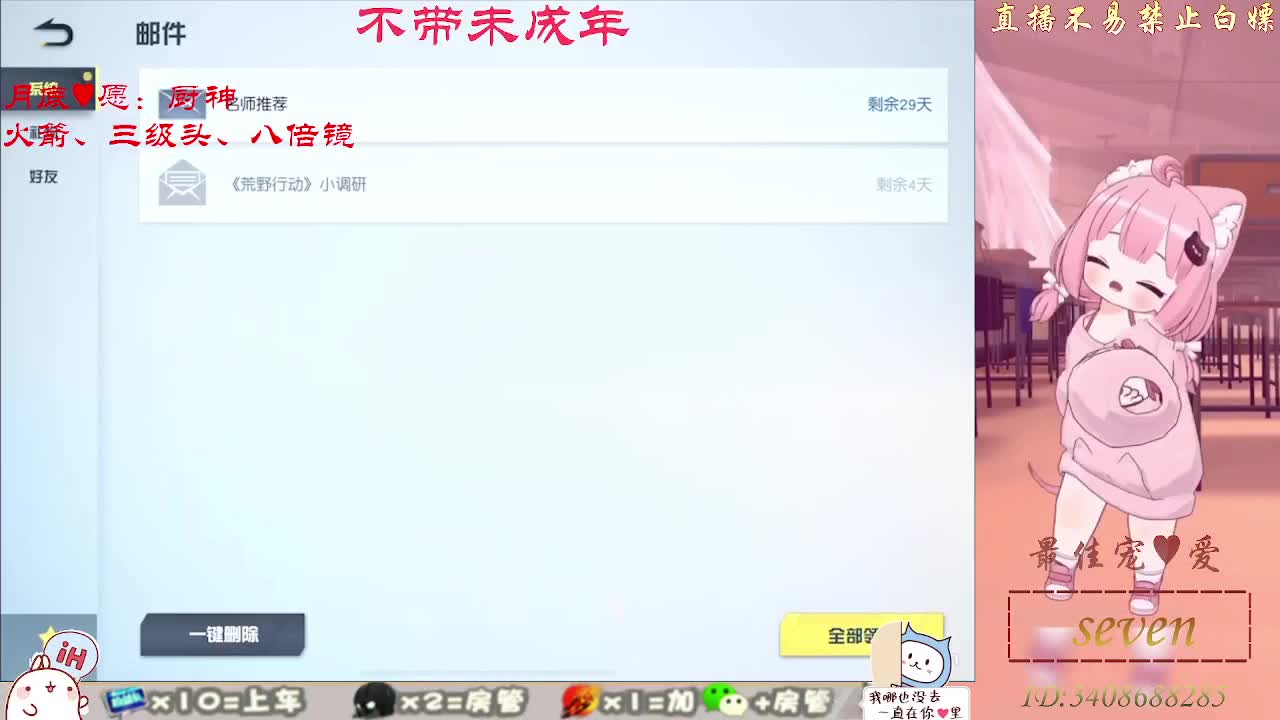The width and height of the screenshot is (1280, 720).
Task: Click the opened envelope icon of 小调研
Action: [x=182, y=185]
